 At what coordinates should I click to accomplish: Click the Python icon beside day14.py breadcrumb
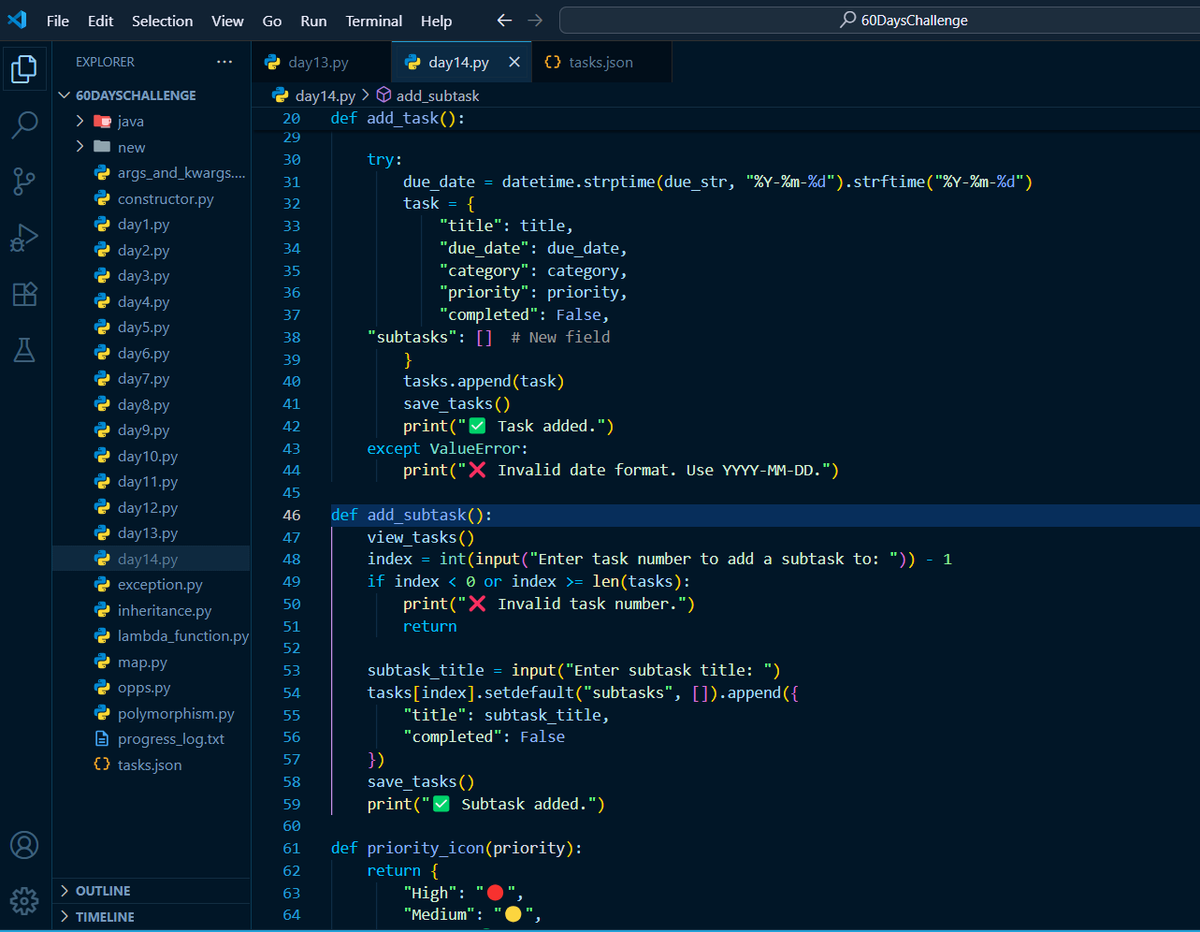[280, 96]
